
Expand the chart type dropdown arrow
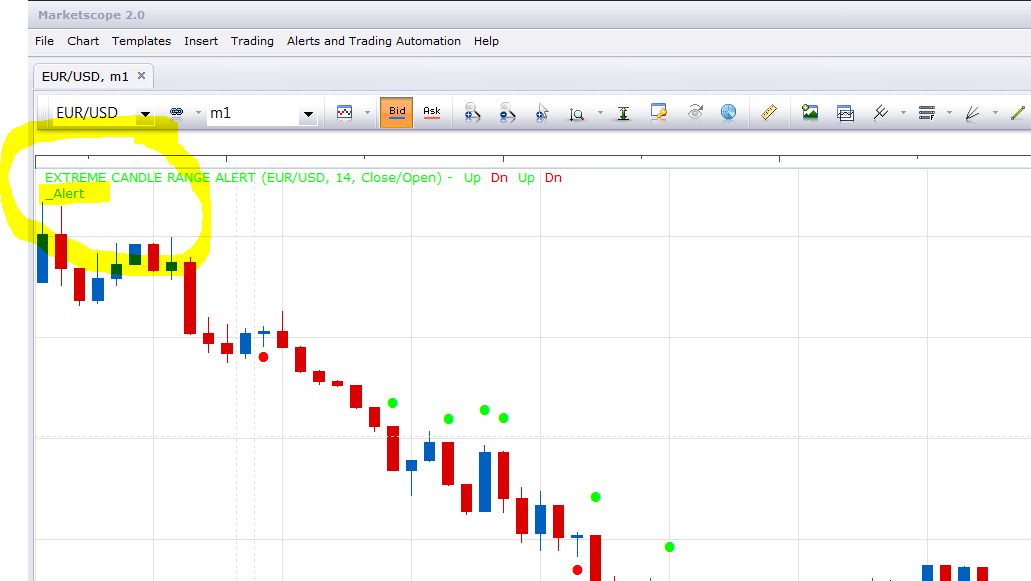click(x=367, y=112)
